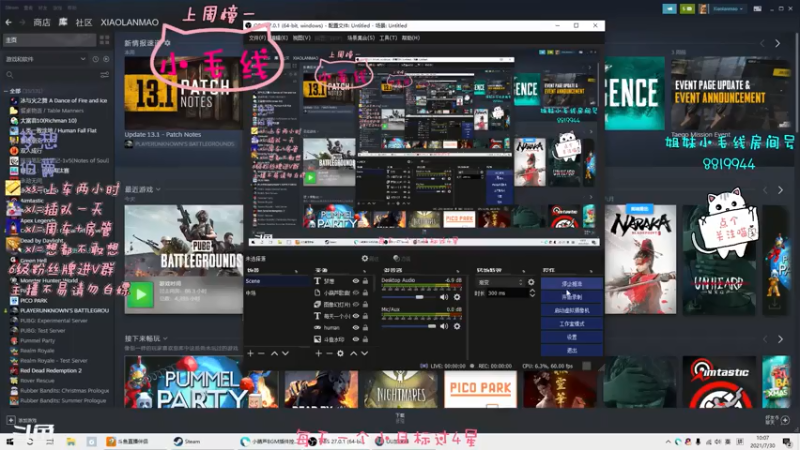Add a new scene with plus icon
This screenshot has height=450, width=800.
pyautogui.click(x=251, y=353)
